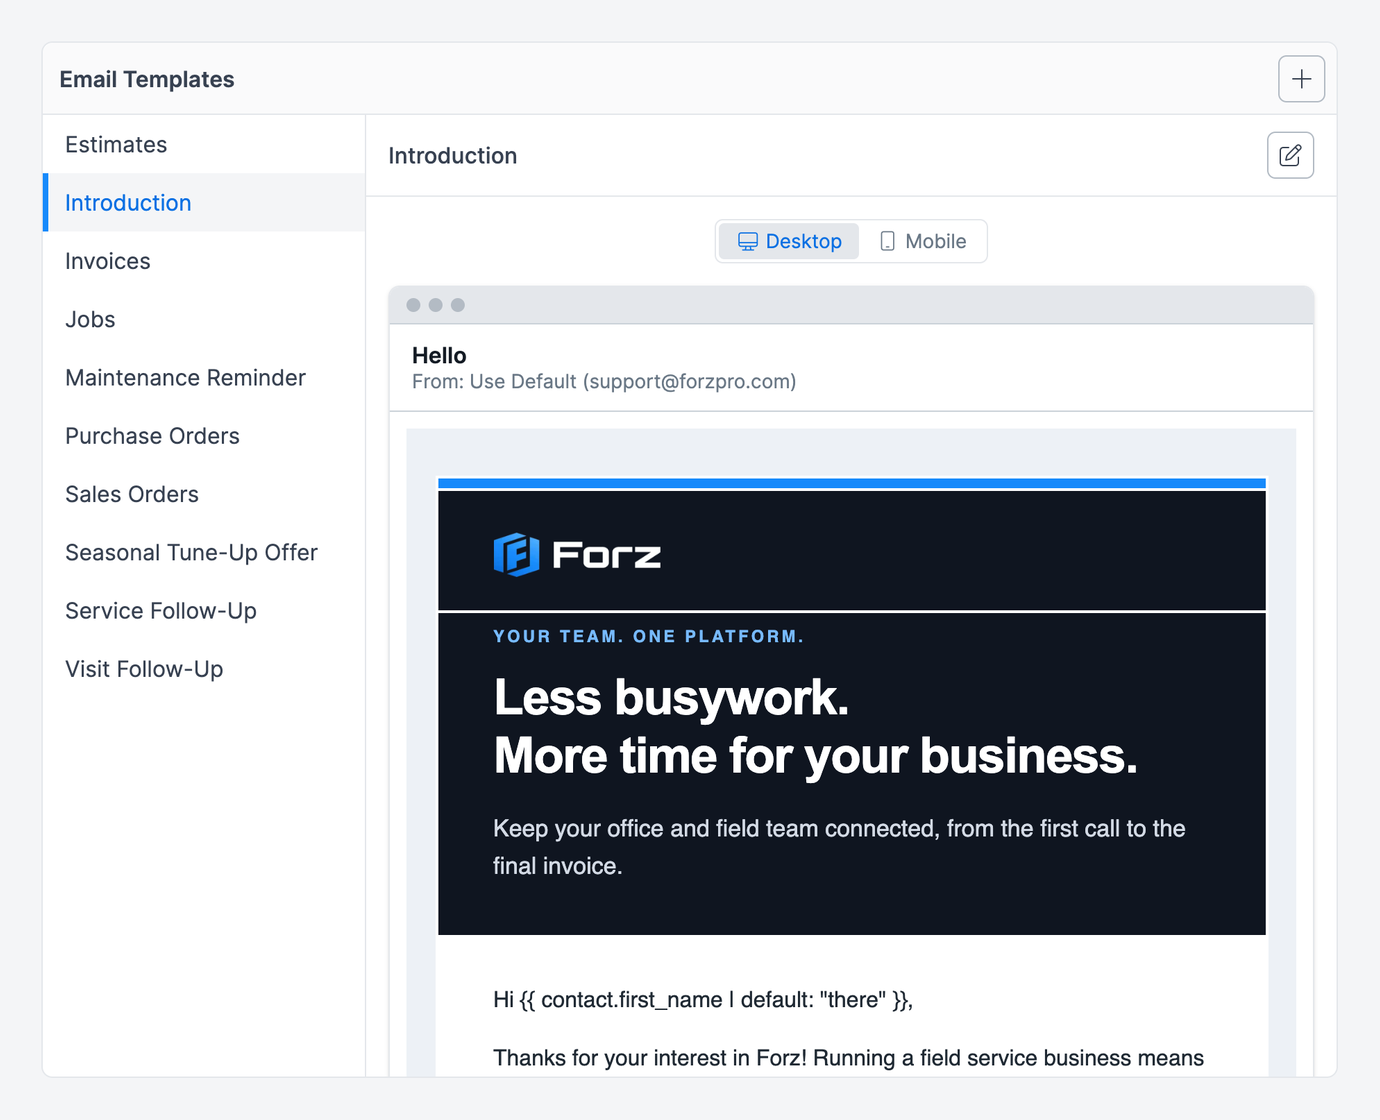Choose Maintenance Reminder template

204,378
